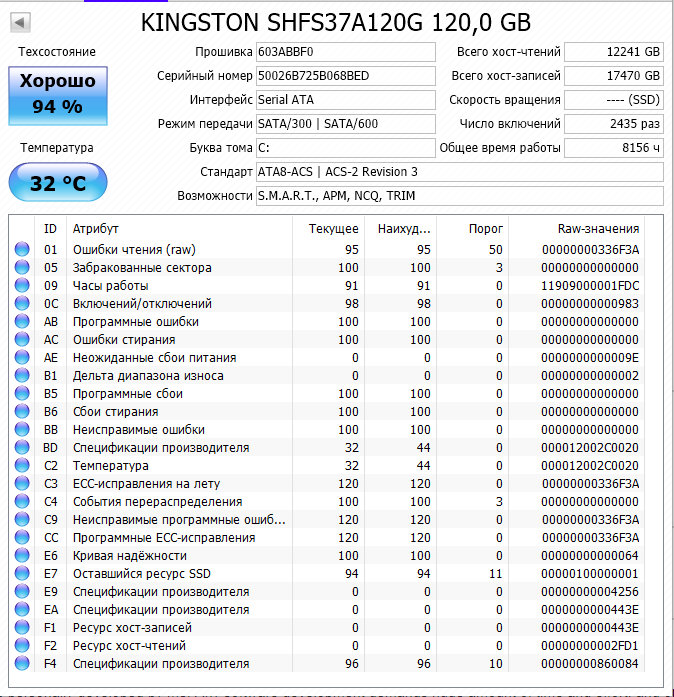Click attribute name Кривая надёжности
The width and height of the screenshot is (674, 697).
pos(130,556)
